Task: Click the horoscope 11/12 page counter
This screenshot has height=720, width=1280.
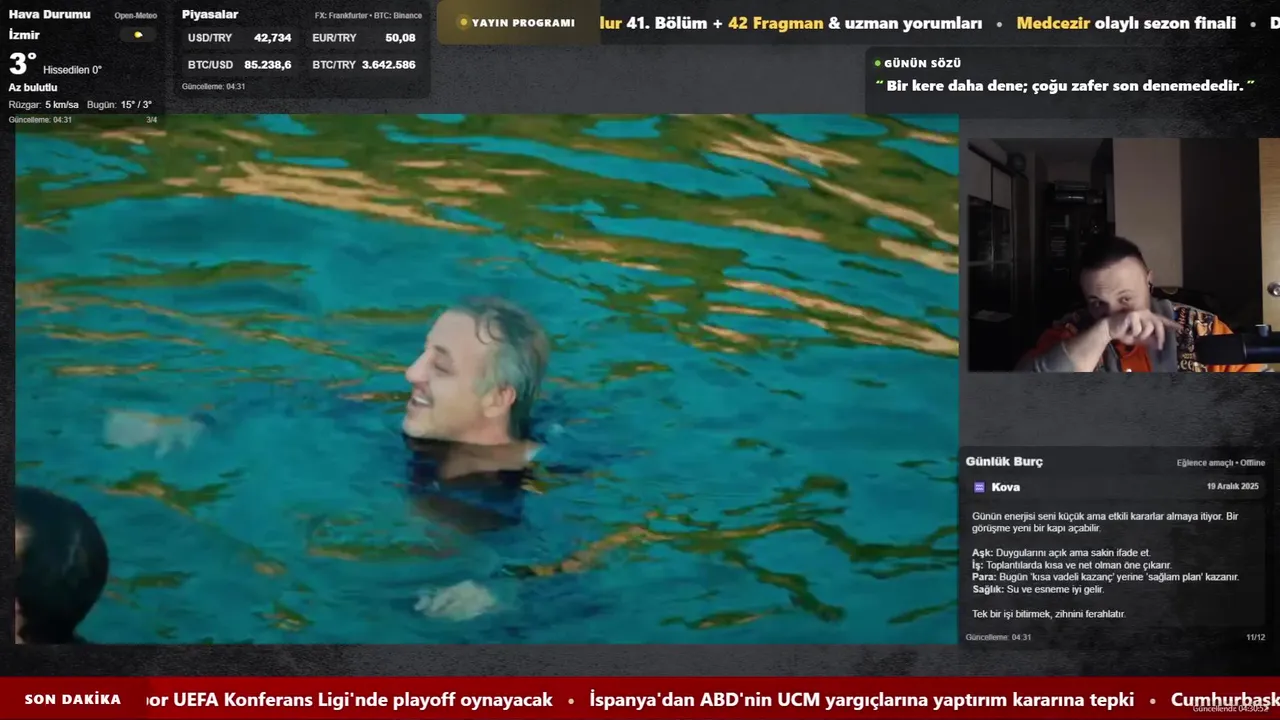Action: [1255, 638]
